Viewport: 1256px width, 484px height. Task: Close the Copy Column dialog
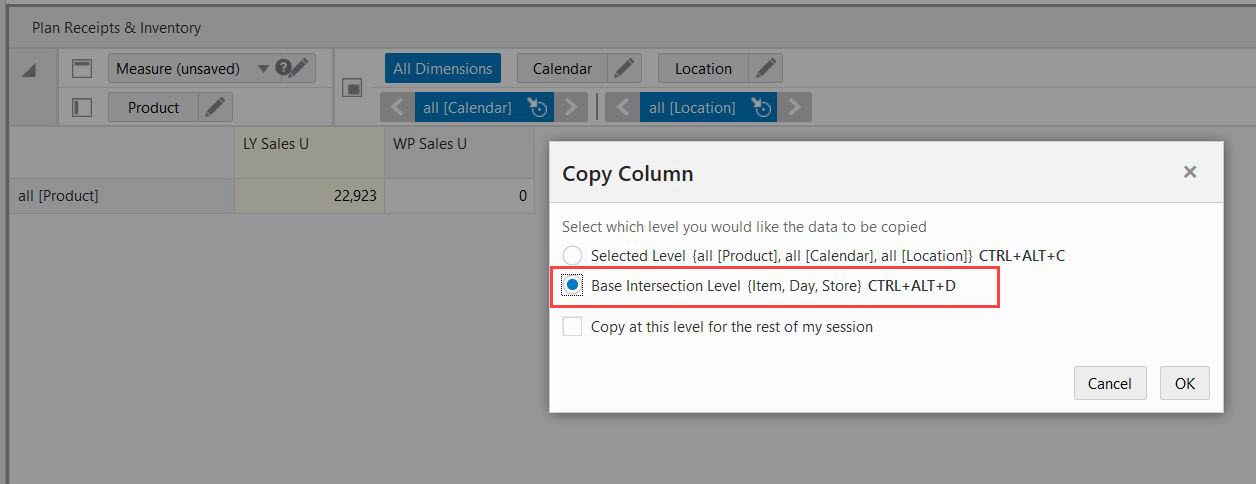coord(1190,172)
